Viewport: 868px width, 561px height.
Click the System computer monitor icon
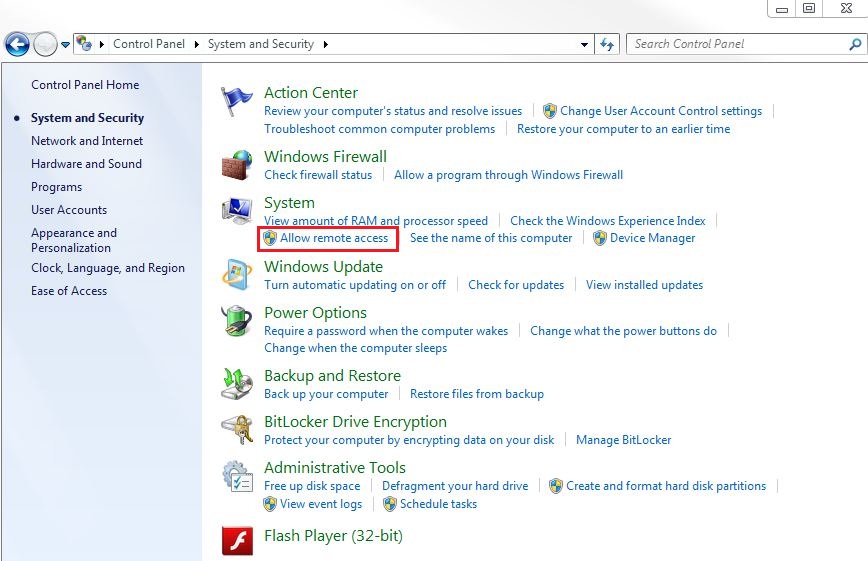(237, 211)
